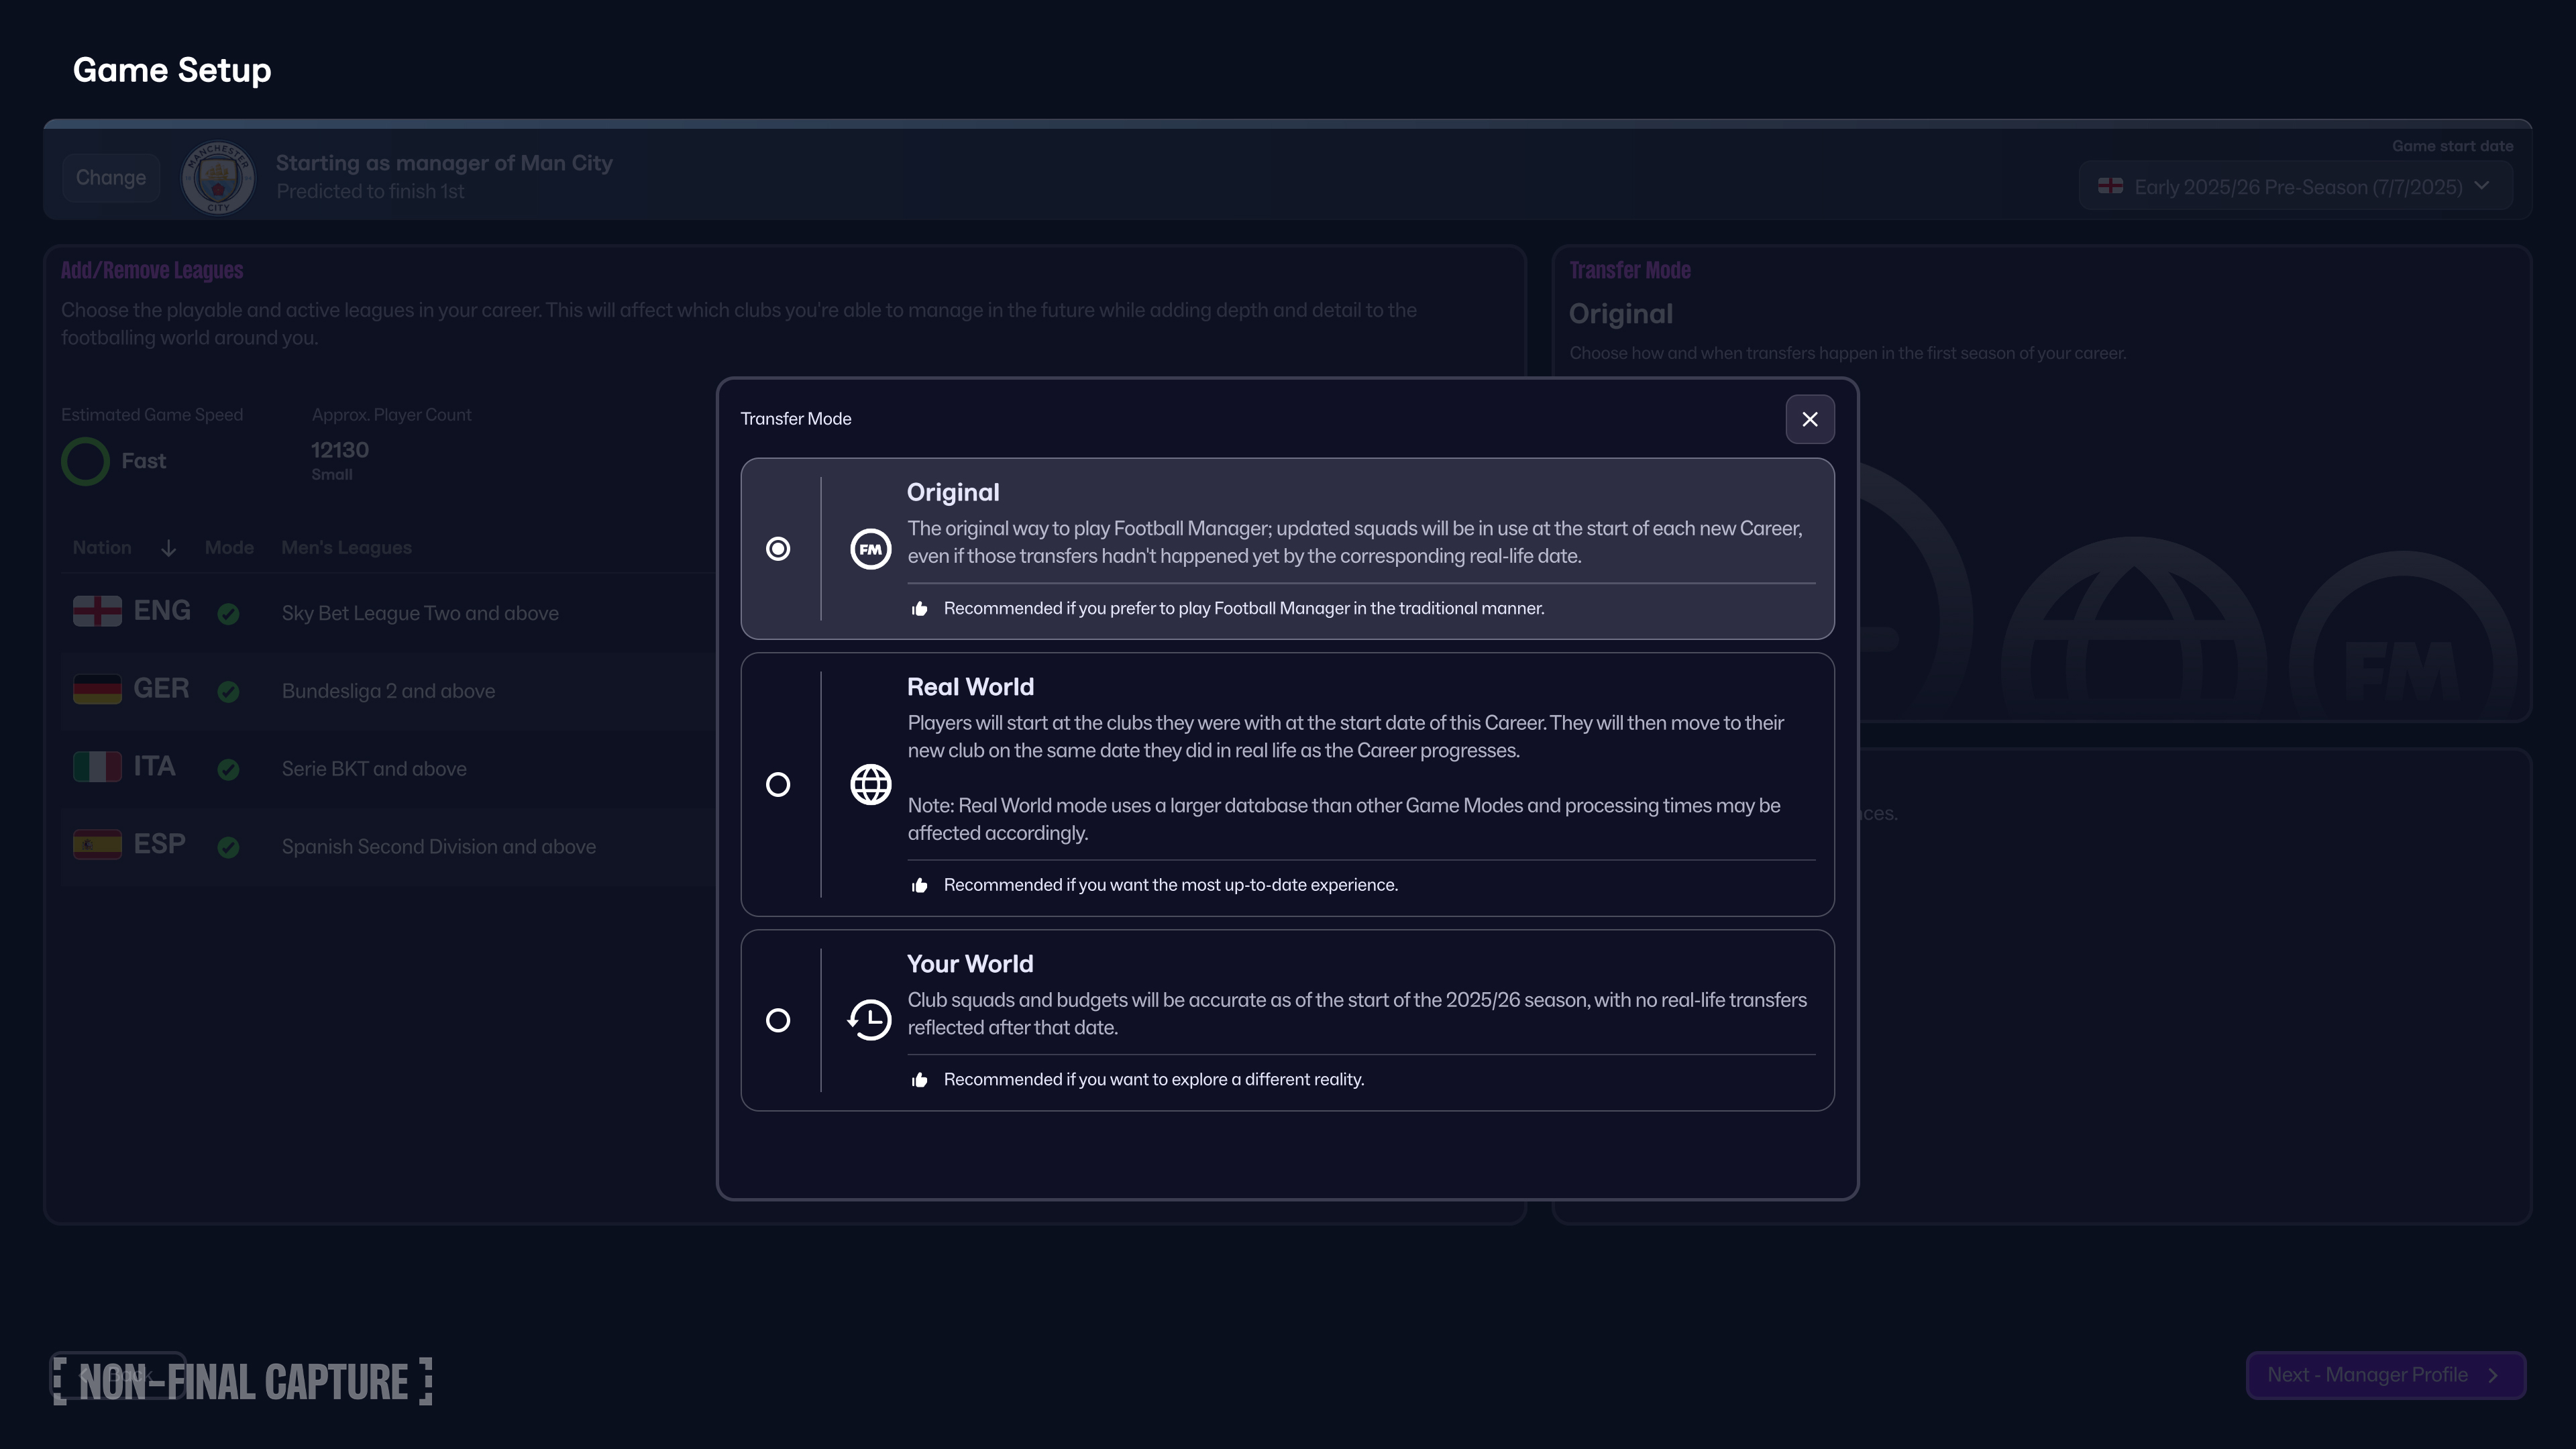Click the clock history icon beside Your World
Image resolution: width=2576 pixels, height=1449 pixels.
click(870, 1020)
